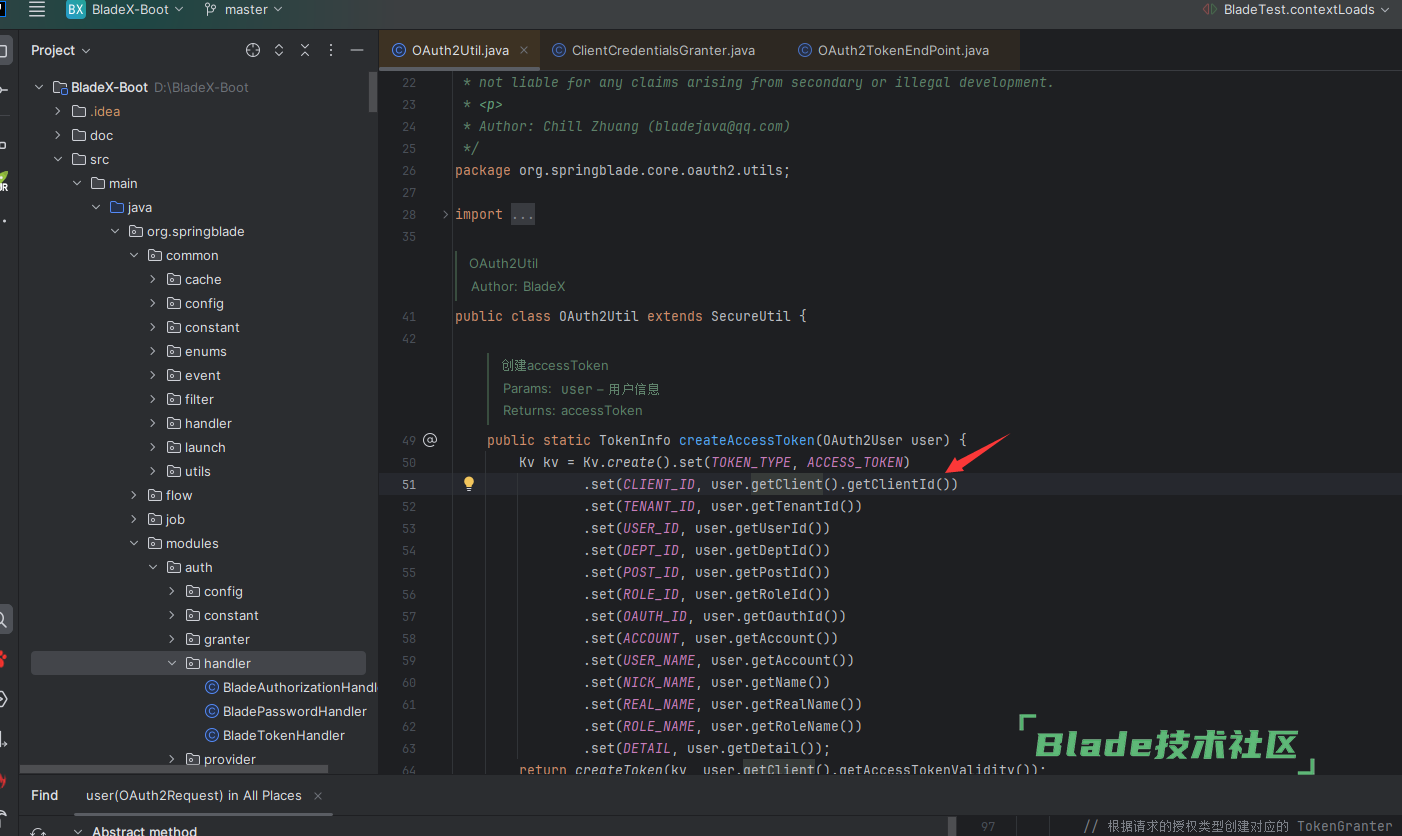This screenshot has width=1402, height=836.
Task: Select opened file in Project tree
Action: [x=253, y=50]
